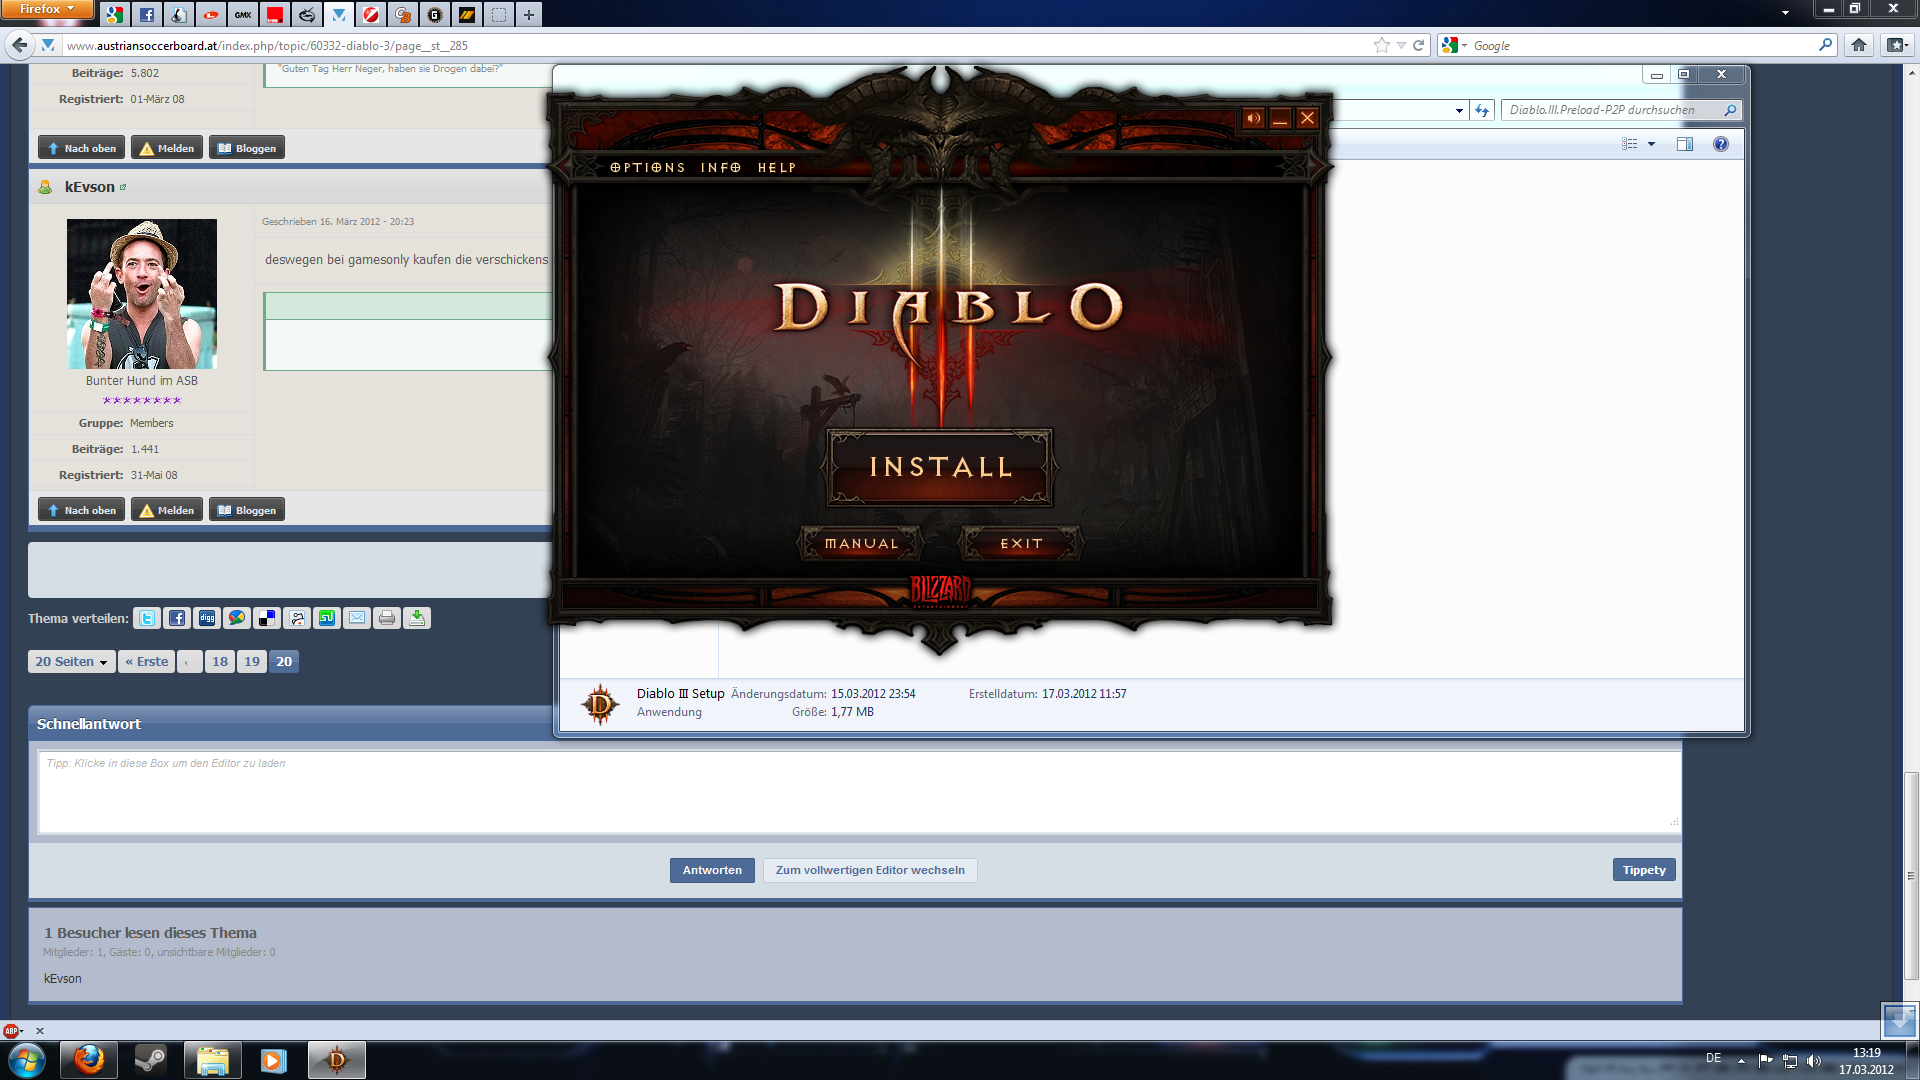1920x1080 pixels.
Task: Open Windows Explorer from the taskbar
Action: pyautogui.click(x=213, y=1060)
